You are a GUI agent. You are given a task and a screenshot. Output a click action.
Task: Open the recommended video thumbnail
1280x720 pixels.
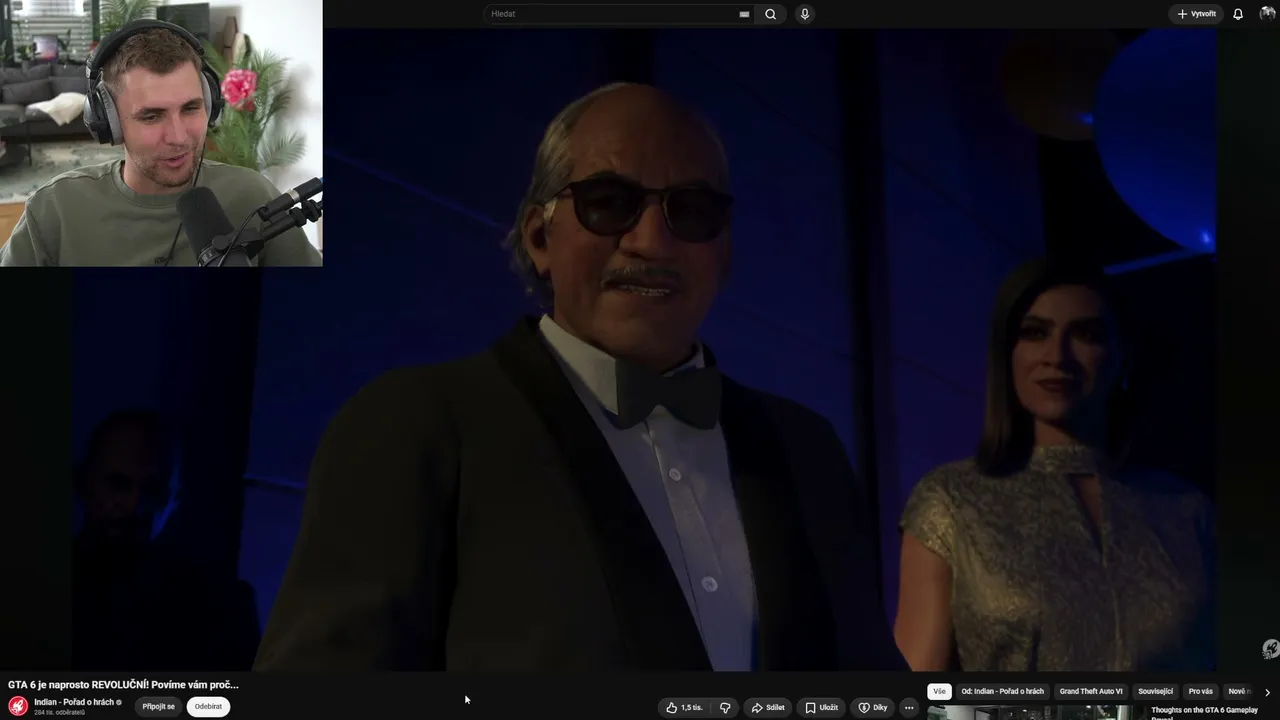coord(1035,713)
